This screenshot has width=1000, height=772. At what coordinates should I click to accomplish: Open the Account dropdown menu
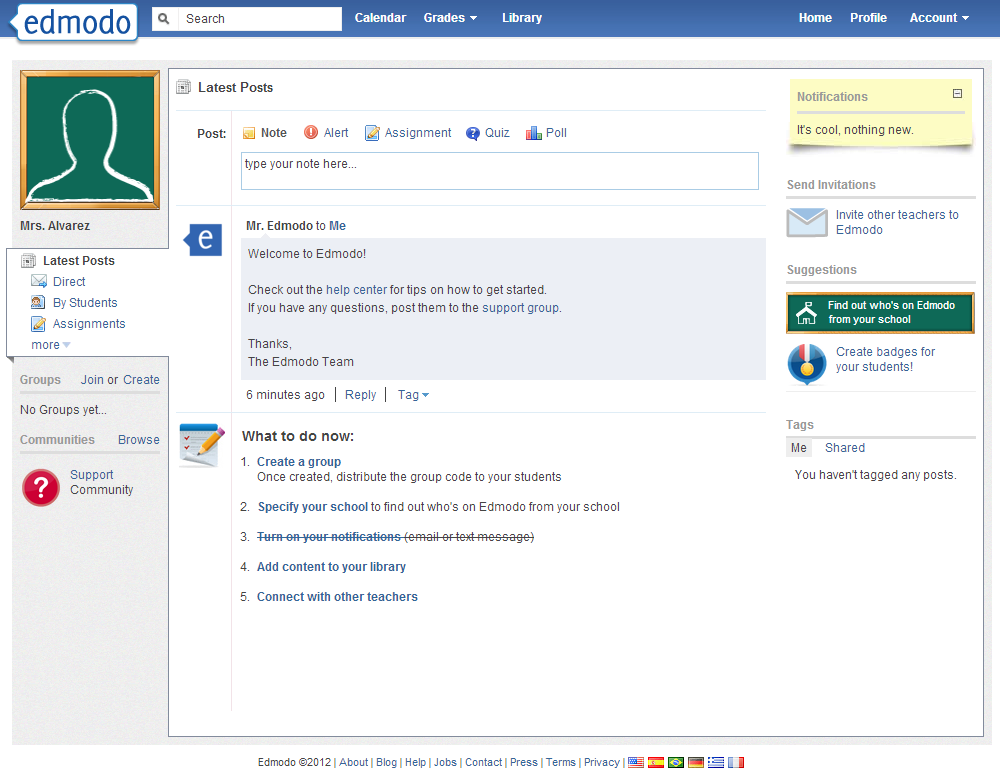pos(938,17)
